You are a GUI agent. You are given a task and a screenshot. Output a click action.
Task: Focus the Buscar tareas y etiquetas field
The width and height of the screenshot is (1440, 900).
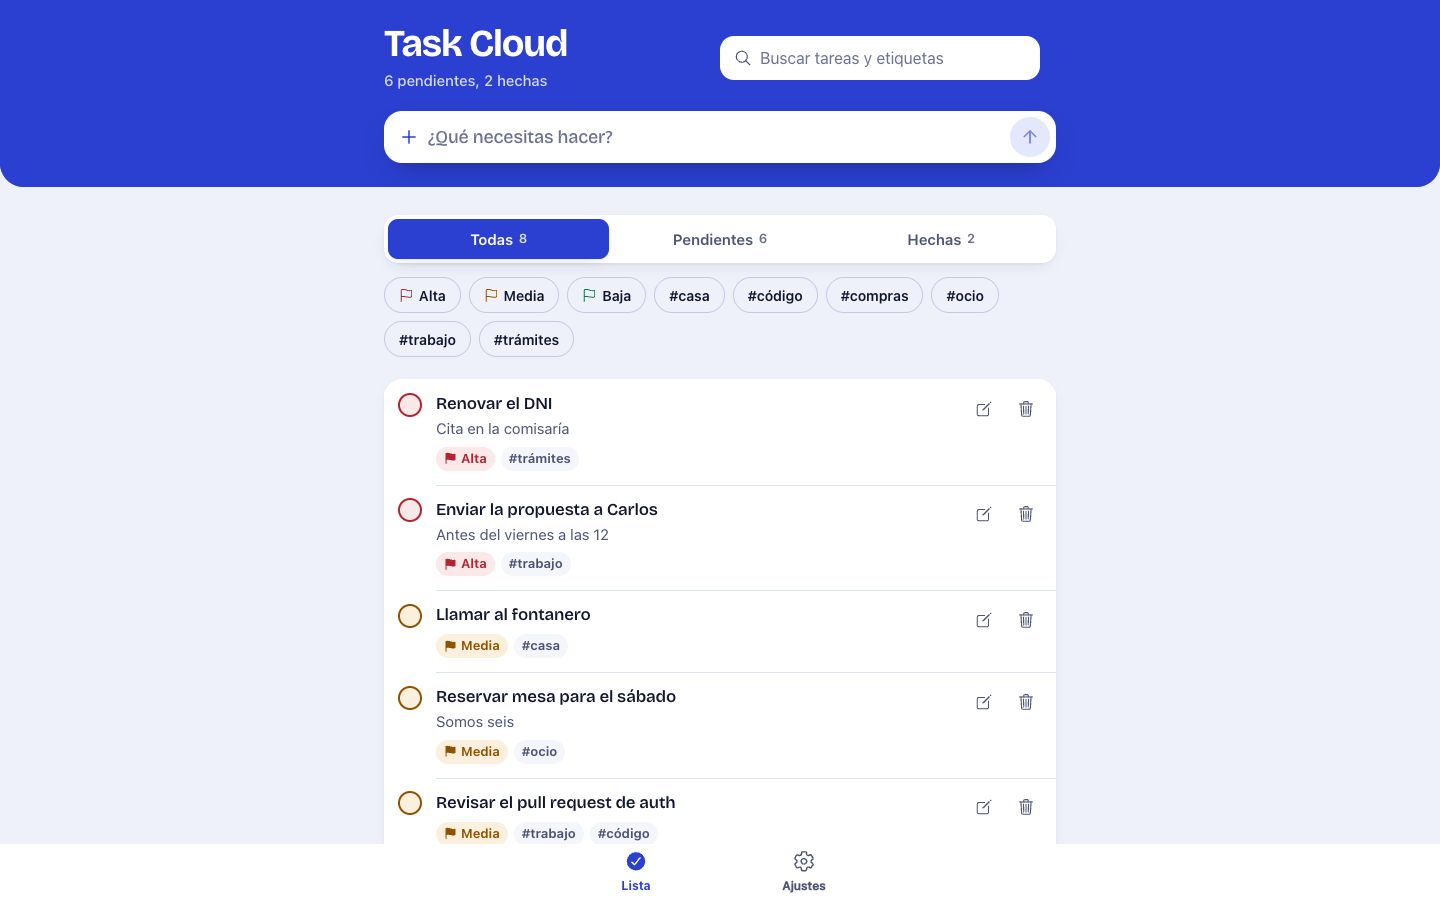coord(880,58)
